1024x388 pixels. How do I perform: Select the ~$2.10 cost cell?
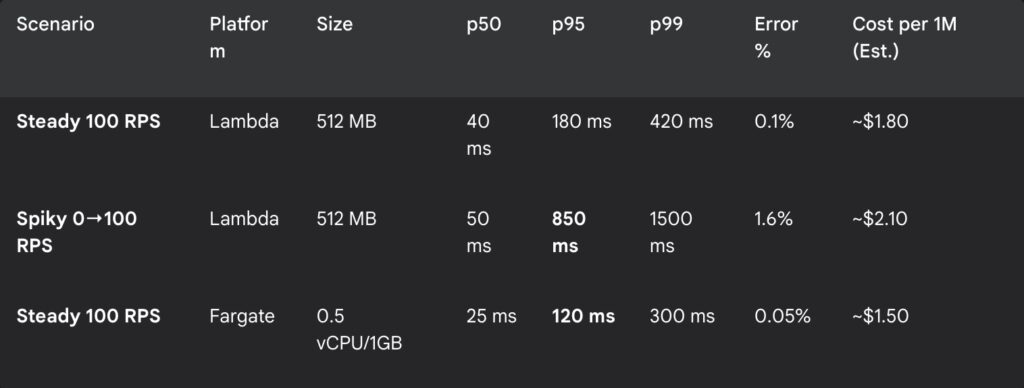(x=880, y=219)
